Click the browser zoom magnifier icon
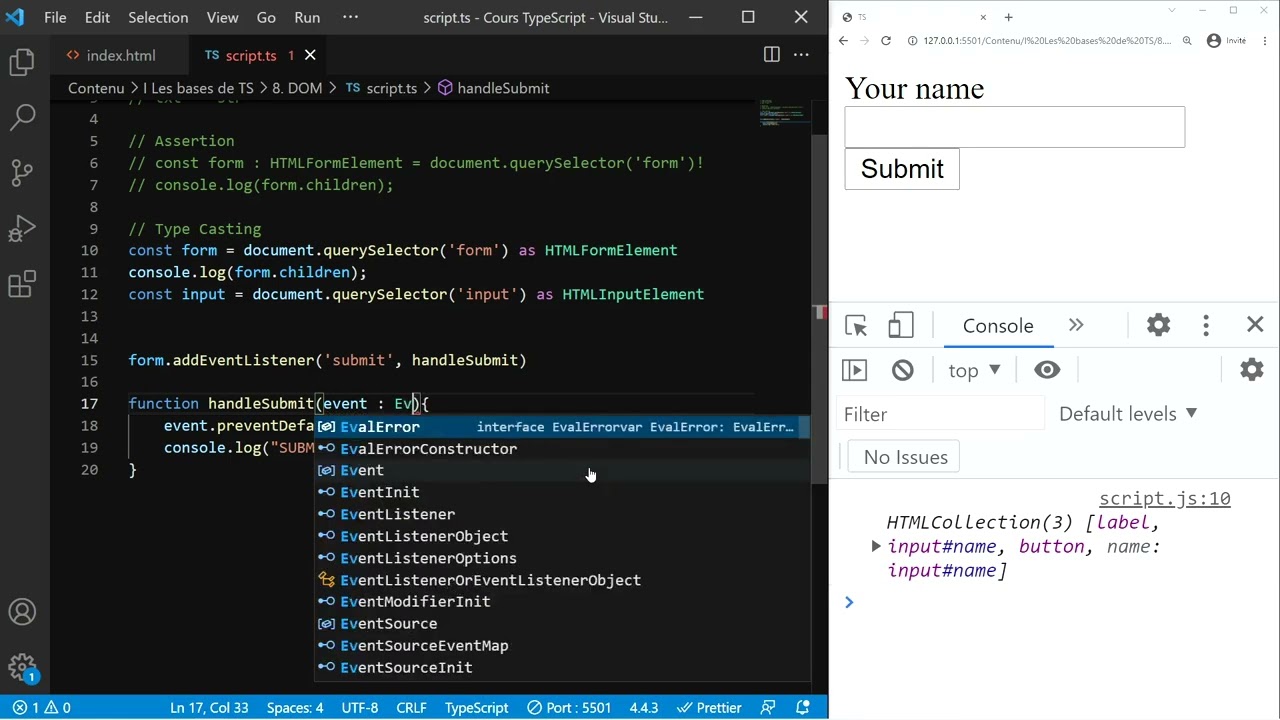The image size is (1280, 720). click(x=1187, y=41)
